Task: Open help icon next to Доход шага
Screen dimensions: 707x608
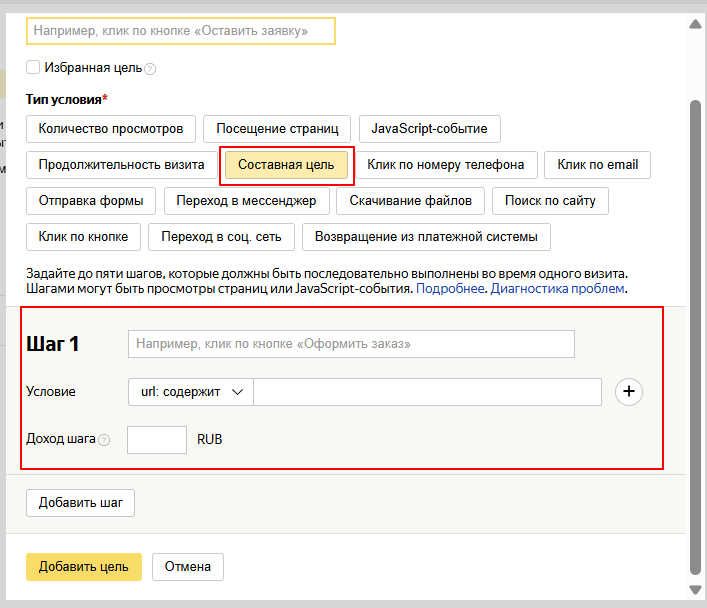Action: pos(104,440)
